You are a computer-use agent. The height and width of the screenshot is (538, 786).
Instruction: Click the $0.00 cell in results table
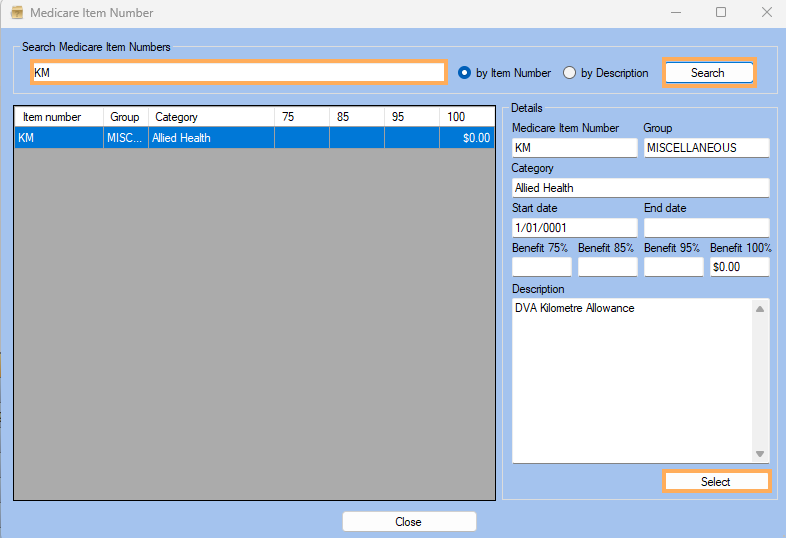(x=467, y=138)
